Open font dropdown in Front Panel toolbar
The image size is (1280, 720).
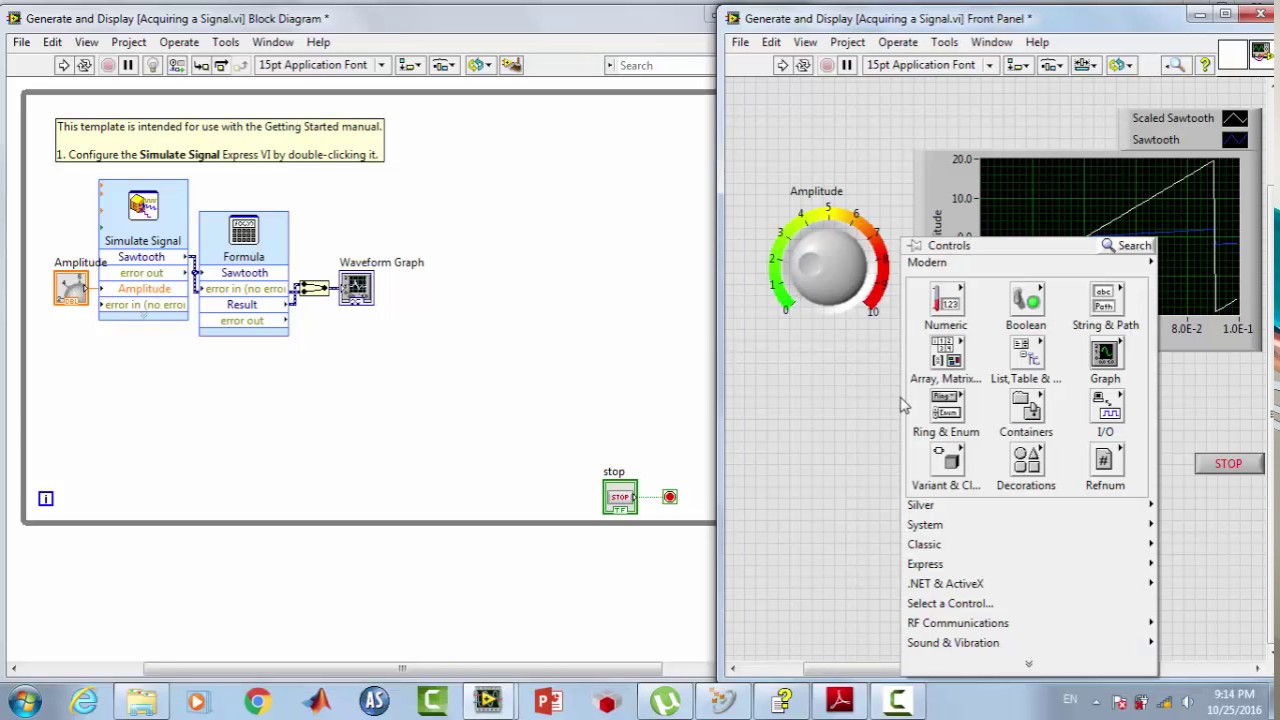click(x=931, y=65)
